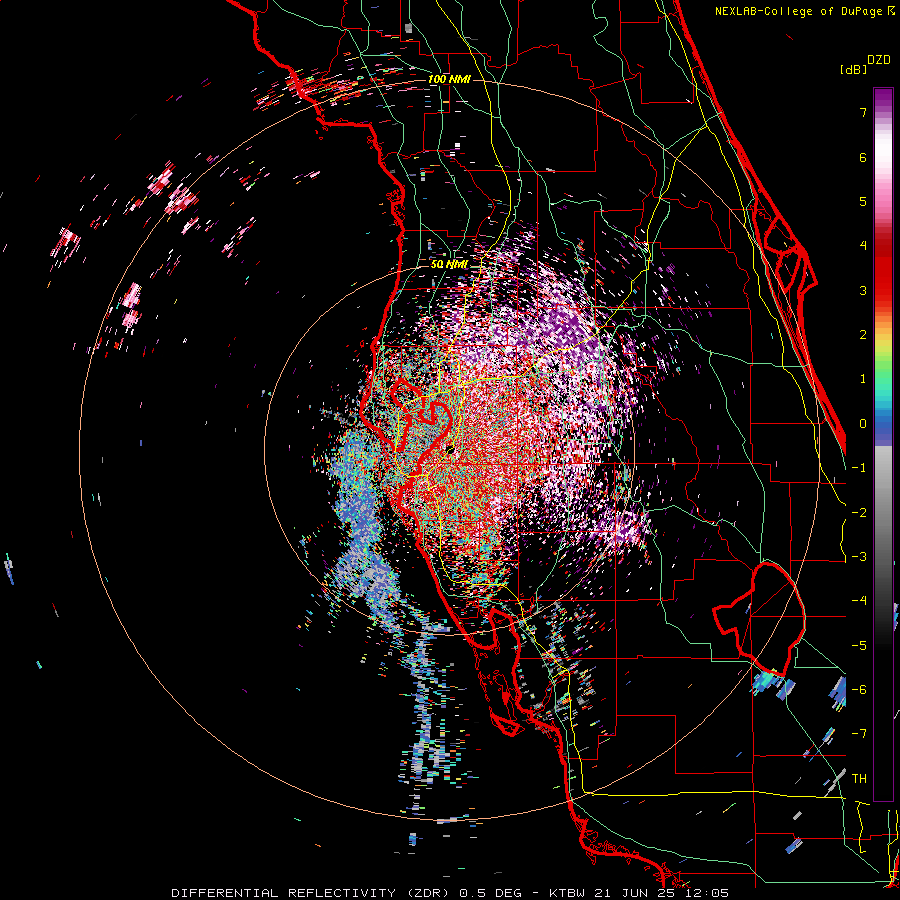Click the 5 value on the color scale
Screen dimensions: 900x900
[x=863, y=201]
